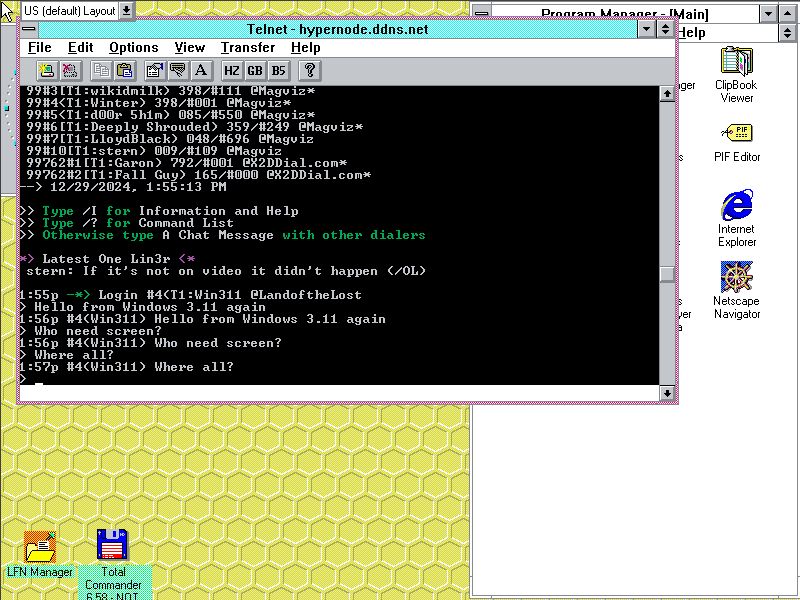
Task: Click the Paste clipboard toolbar icon
Action: point(124,70)
